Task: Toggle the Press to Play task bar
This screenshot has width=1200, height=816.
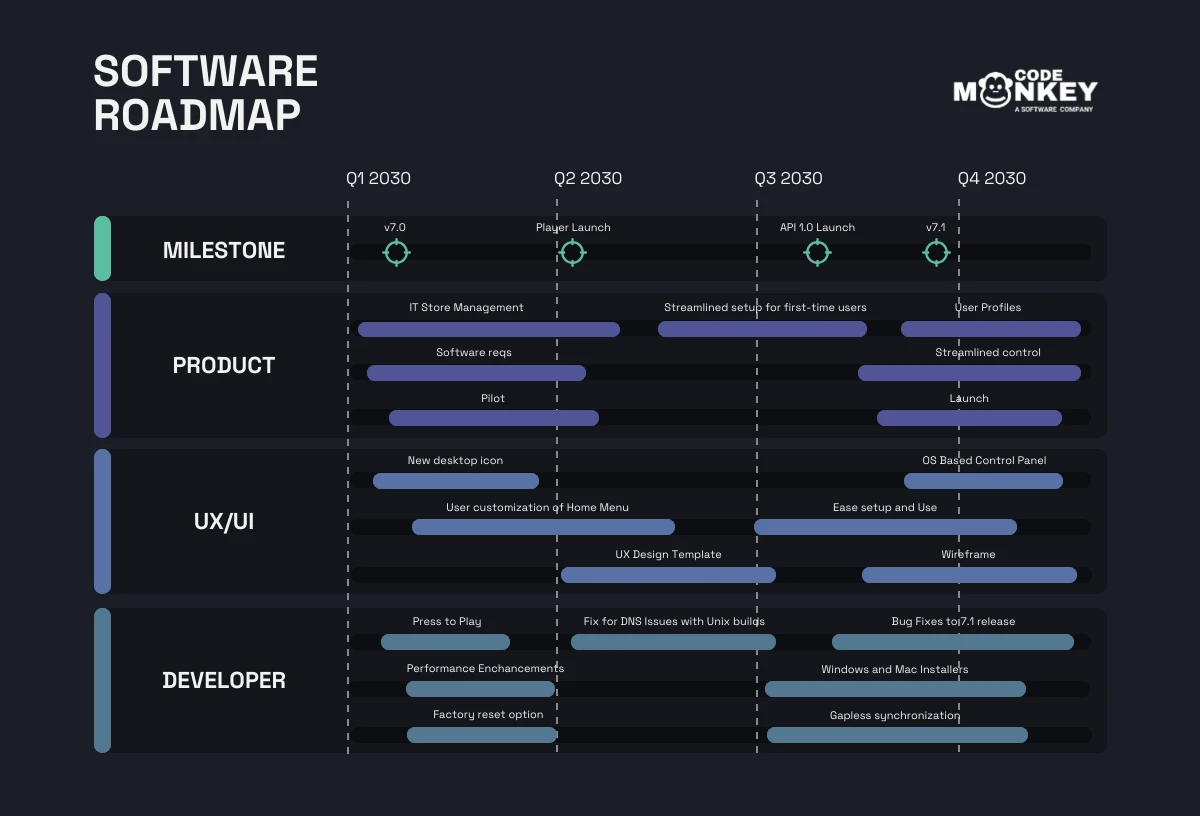Action: coord(447,641)
